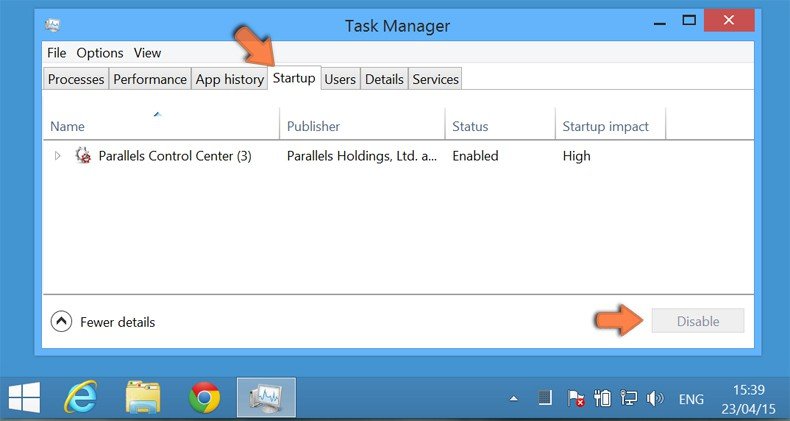Switch to the Performance tab

coord(150,79)
